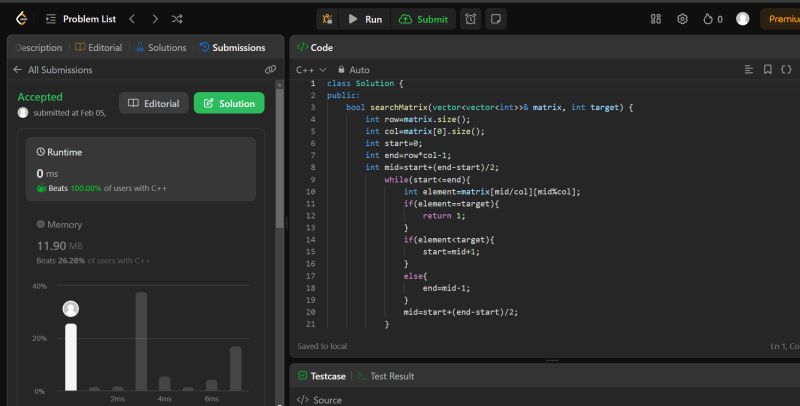800x406 pixels.
Task: Click the debugger bug icon beside Run
Action: (x=326, y=19)
